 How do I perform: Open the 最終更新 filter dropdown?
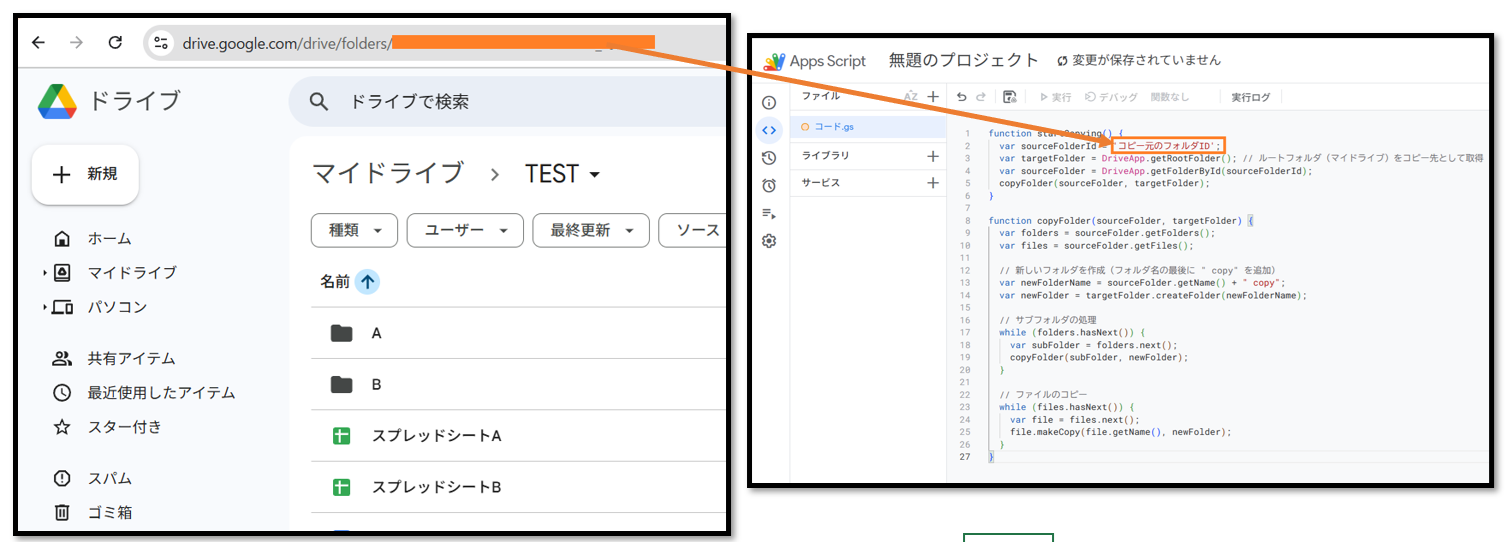click(590, 231)
